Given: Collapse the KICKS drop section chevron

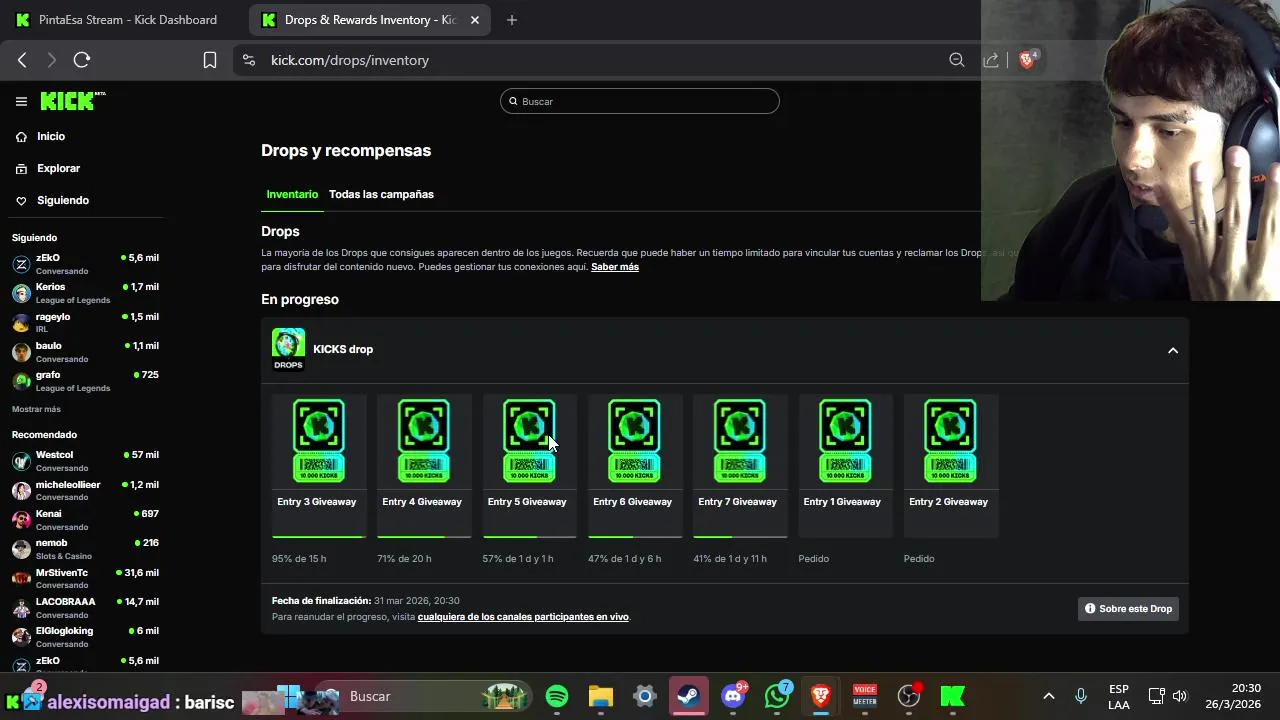Looking at the screenshot, I should coord(1173,350).
